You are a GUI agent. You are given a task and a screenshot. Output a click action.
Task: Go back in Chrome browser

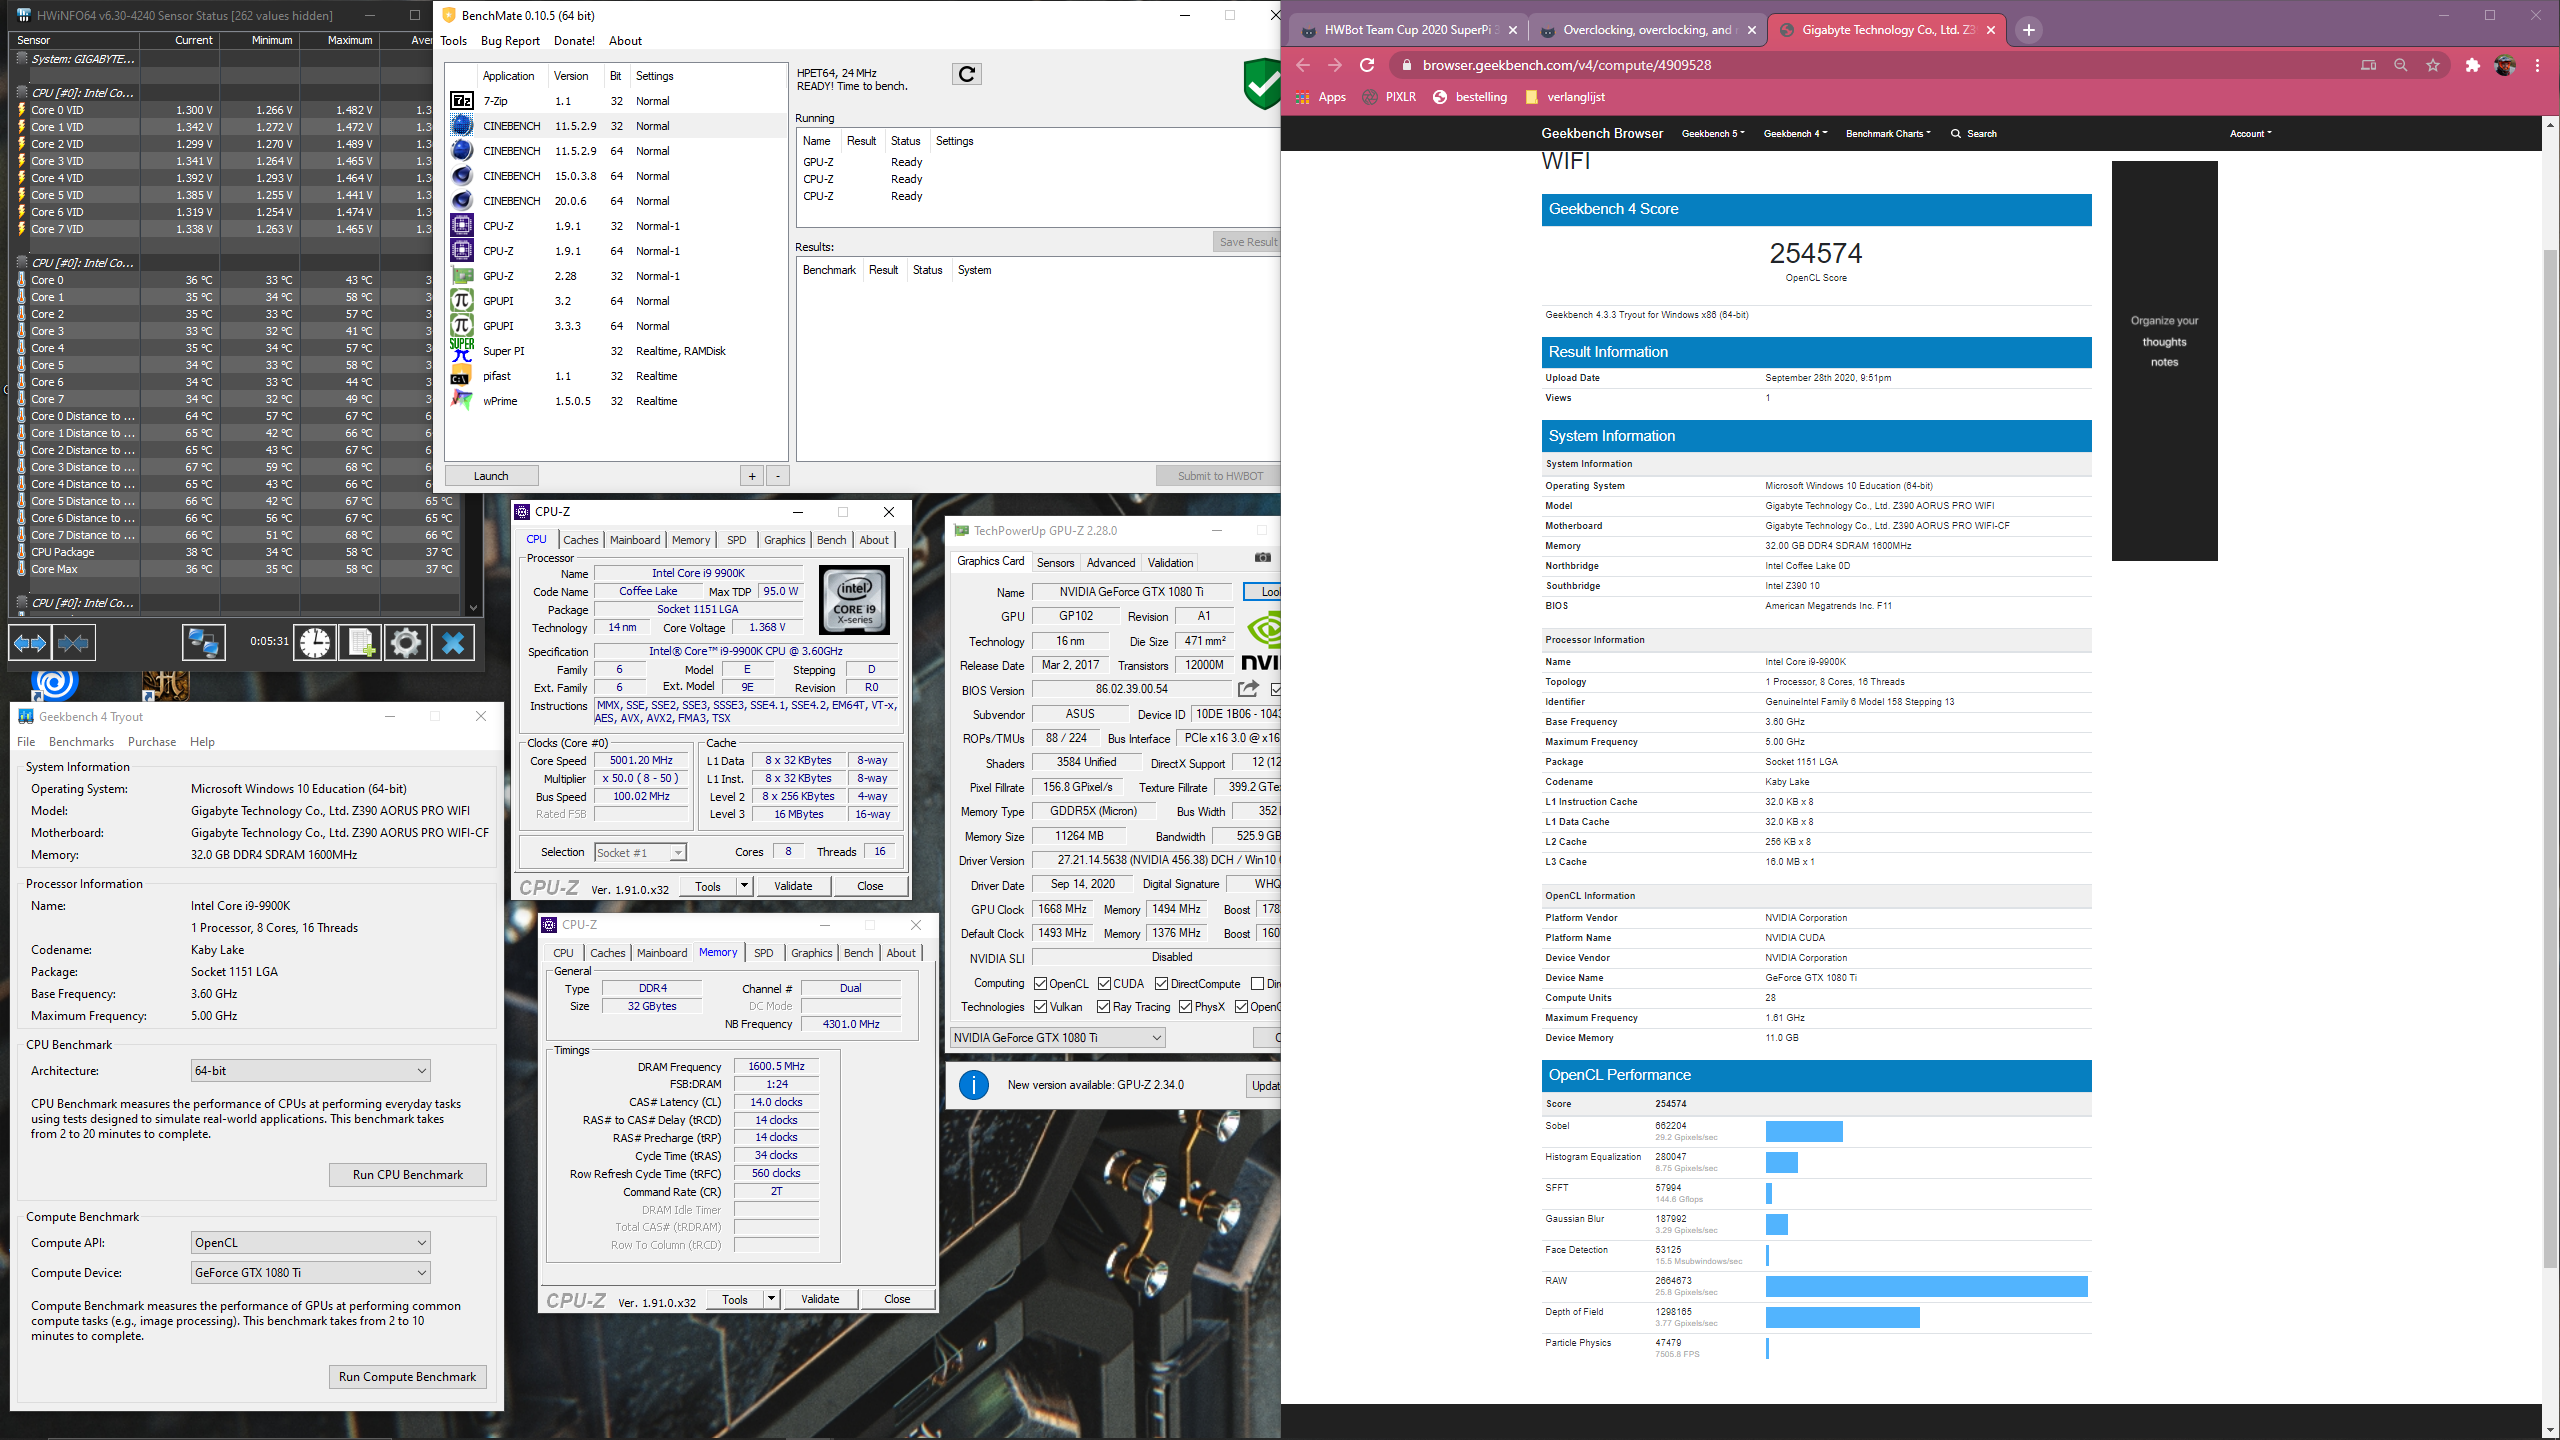tap(1303, 65)
